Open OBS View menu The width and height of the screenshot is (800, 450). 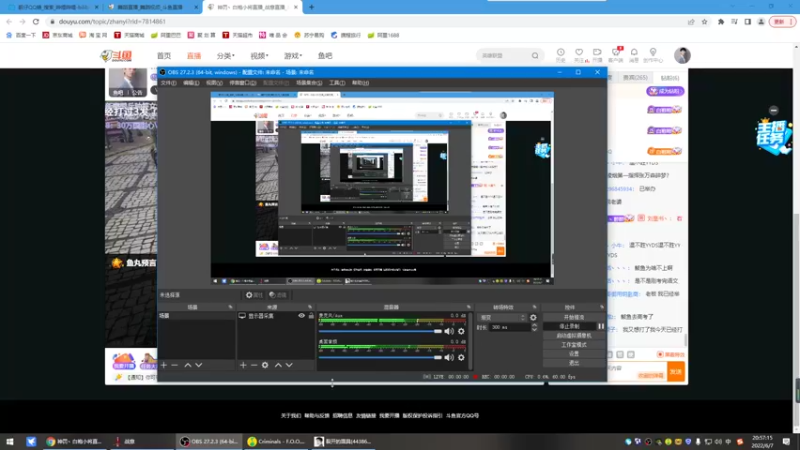(x=214, y=83)
